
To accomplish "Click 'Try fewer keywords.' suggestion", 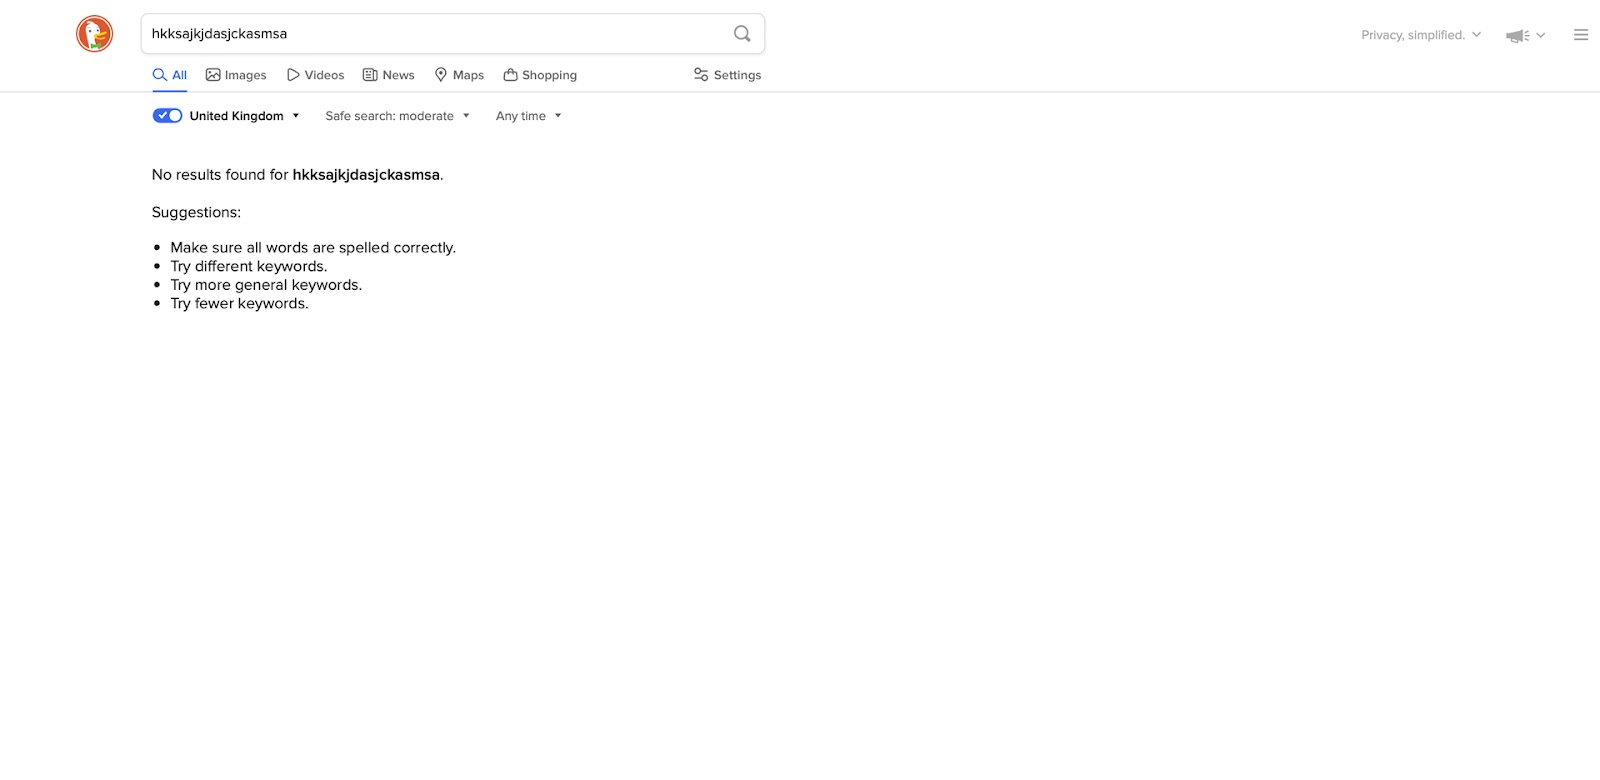I will (239, 304).
